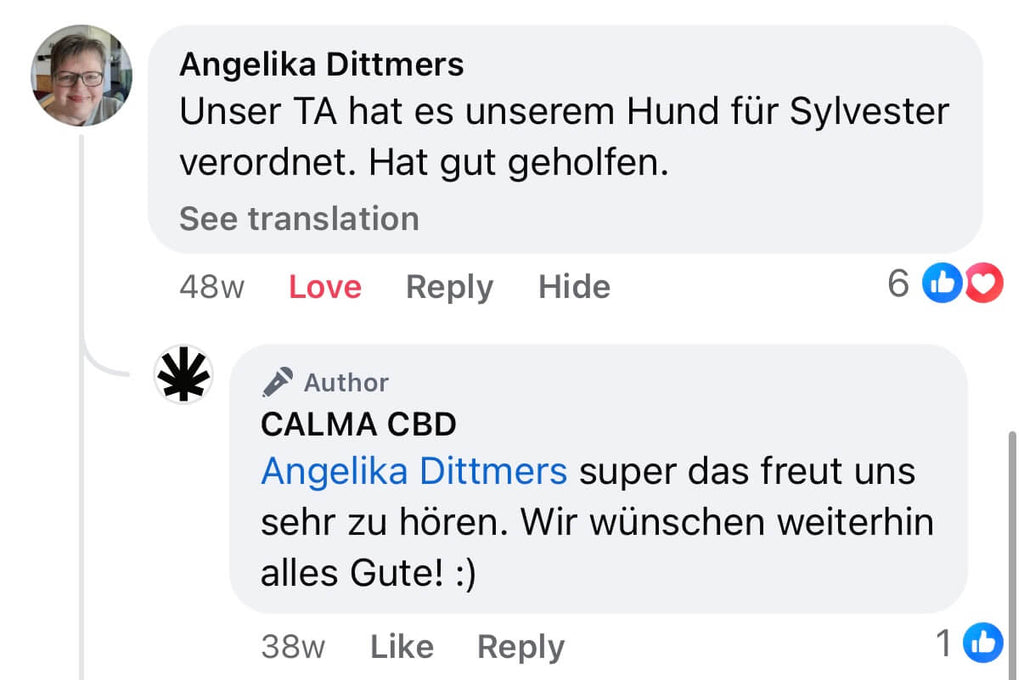
Task: Open the CALMA CBD star logo avatar
Action: (184, 375)
